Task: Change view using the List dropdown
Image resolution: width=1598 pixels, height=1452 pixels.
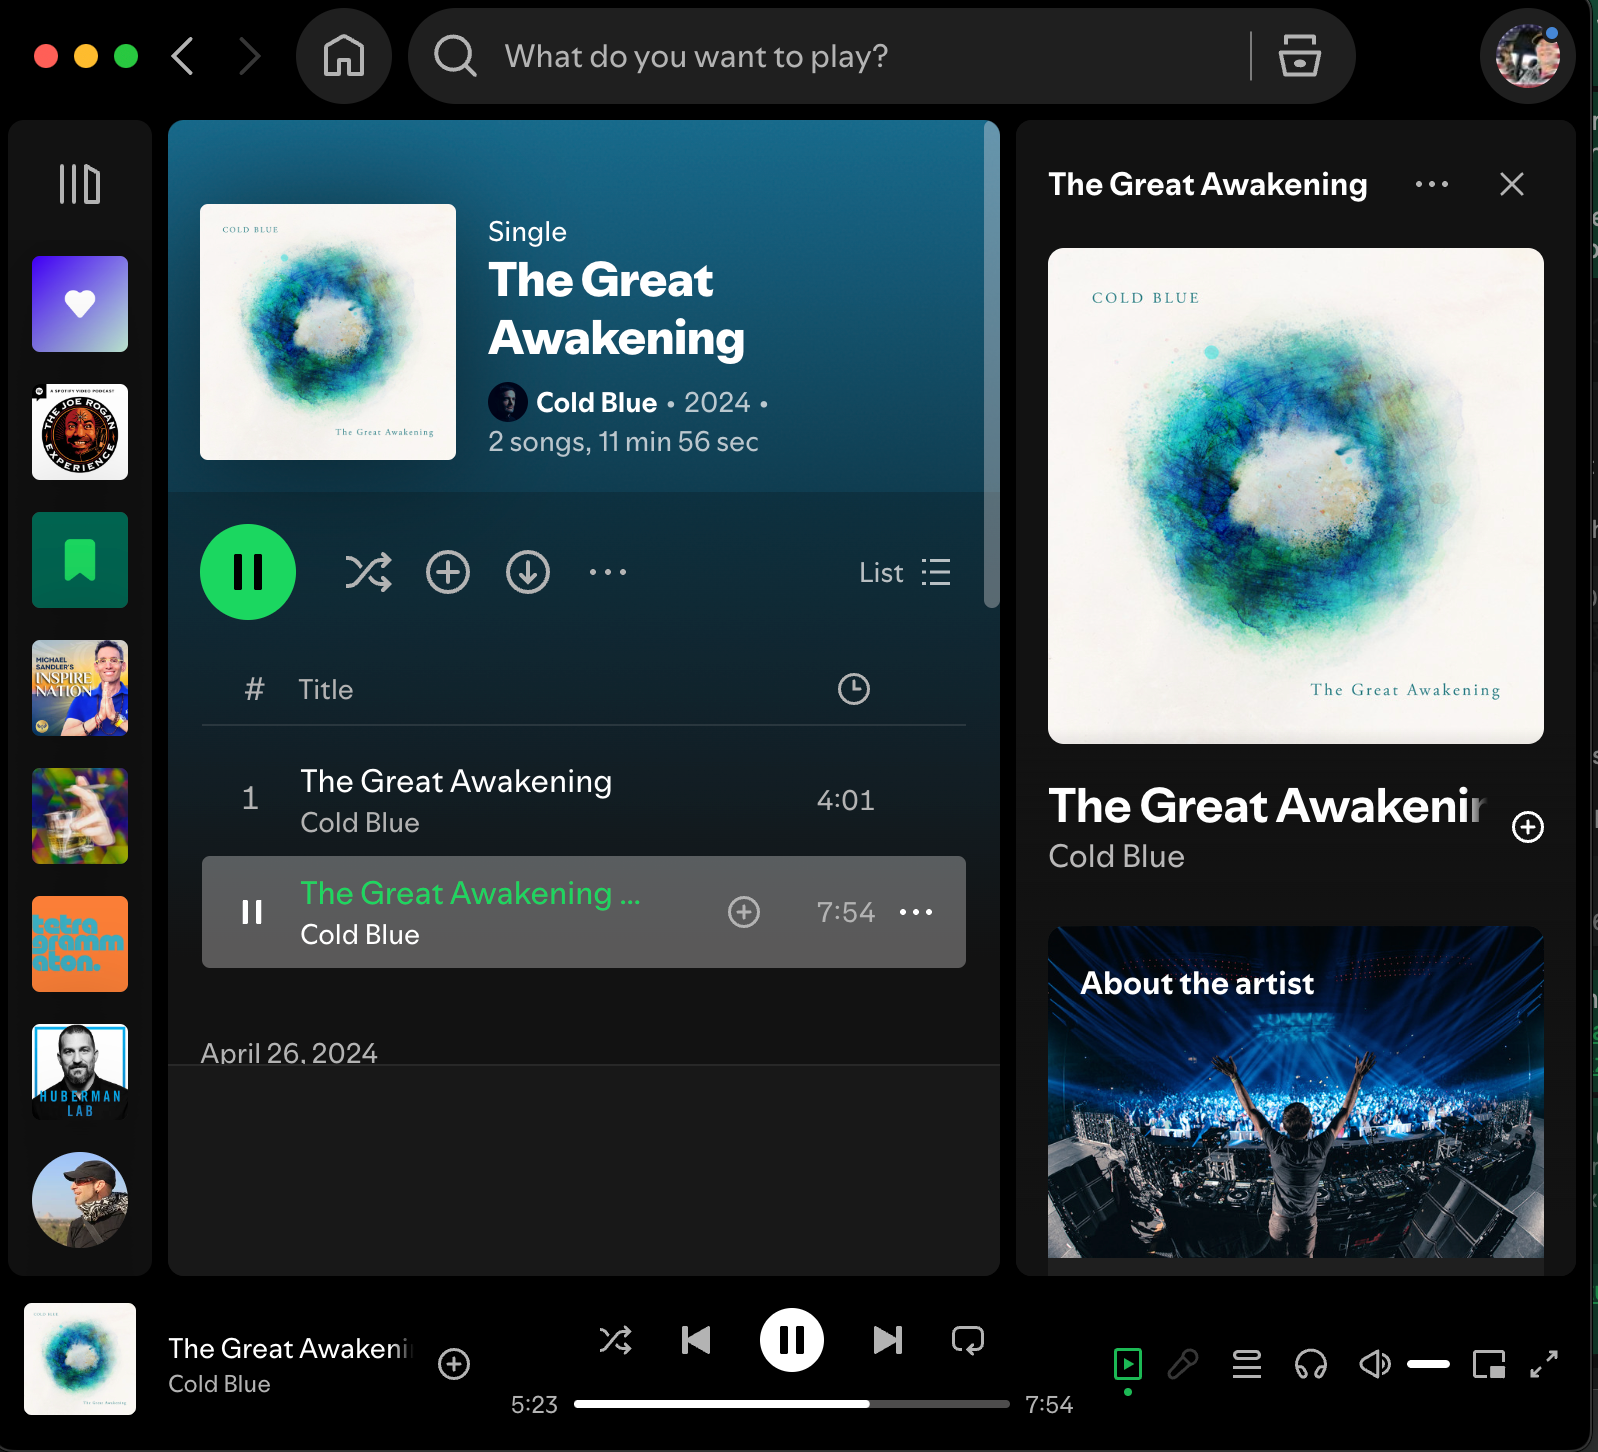Action: click(905, 572)
